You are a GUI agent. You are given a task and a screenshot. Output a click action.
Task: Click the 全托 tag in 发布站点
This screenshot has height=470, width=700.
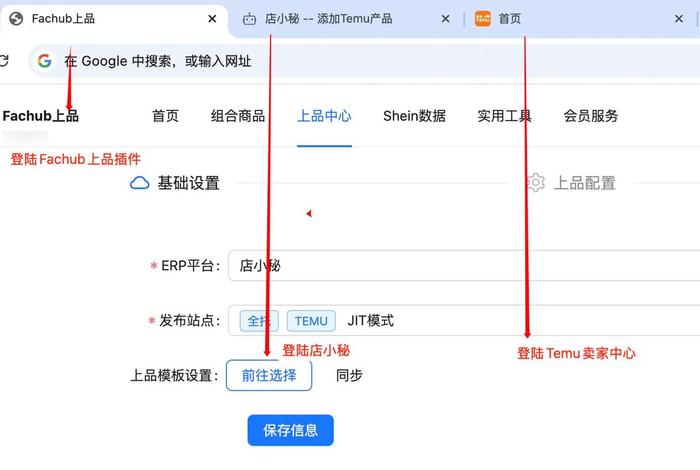tap(259, 321)
